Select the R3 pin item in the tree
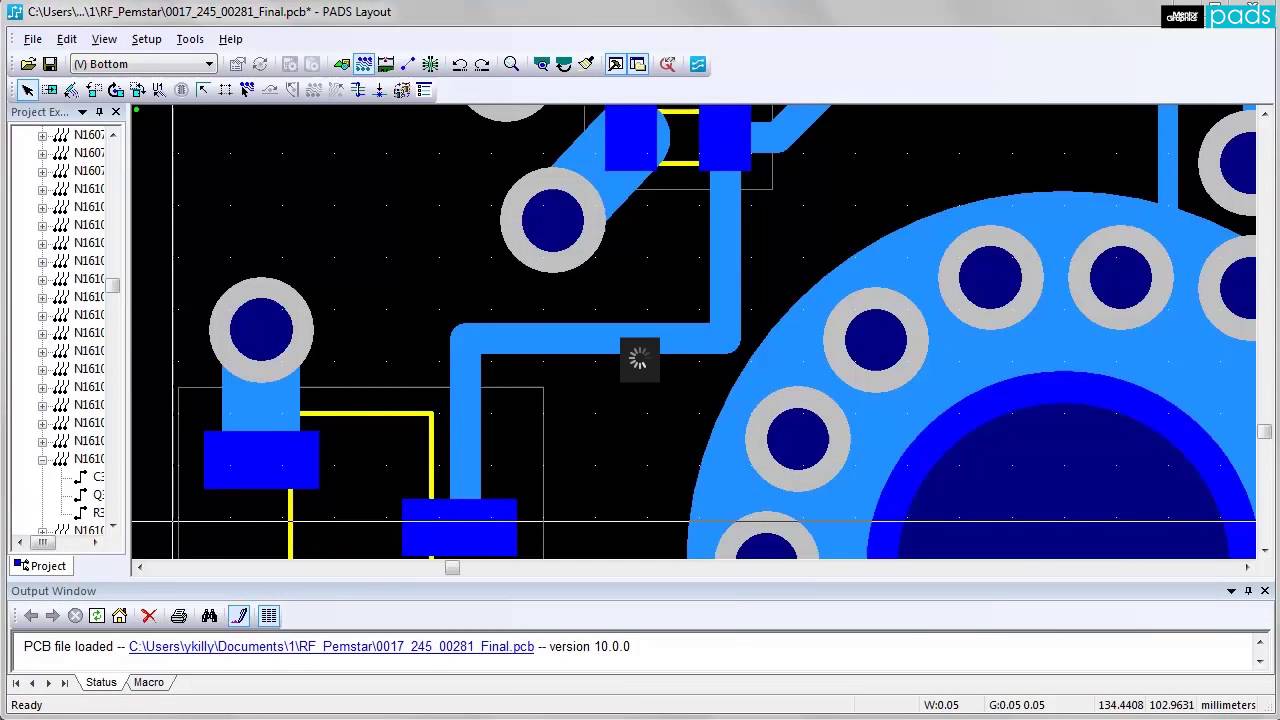 click(x=90, y=513)
